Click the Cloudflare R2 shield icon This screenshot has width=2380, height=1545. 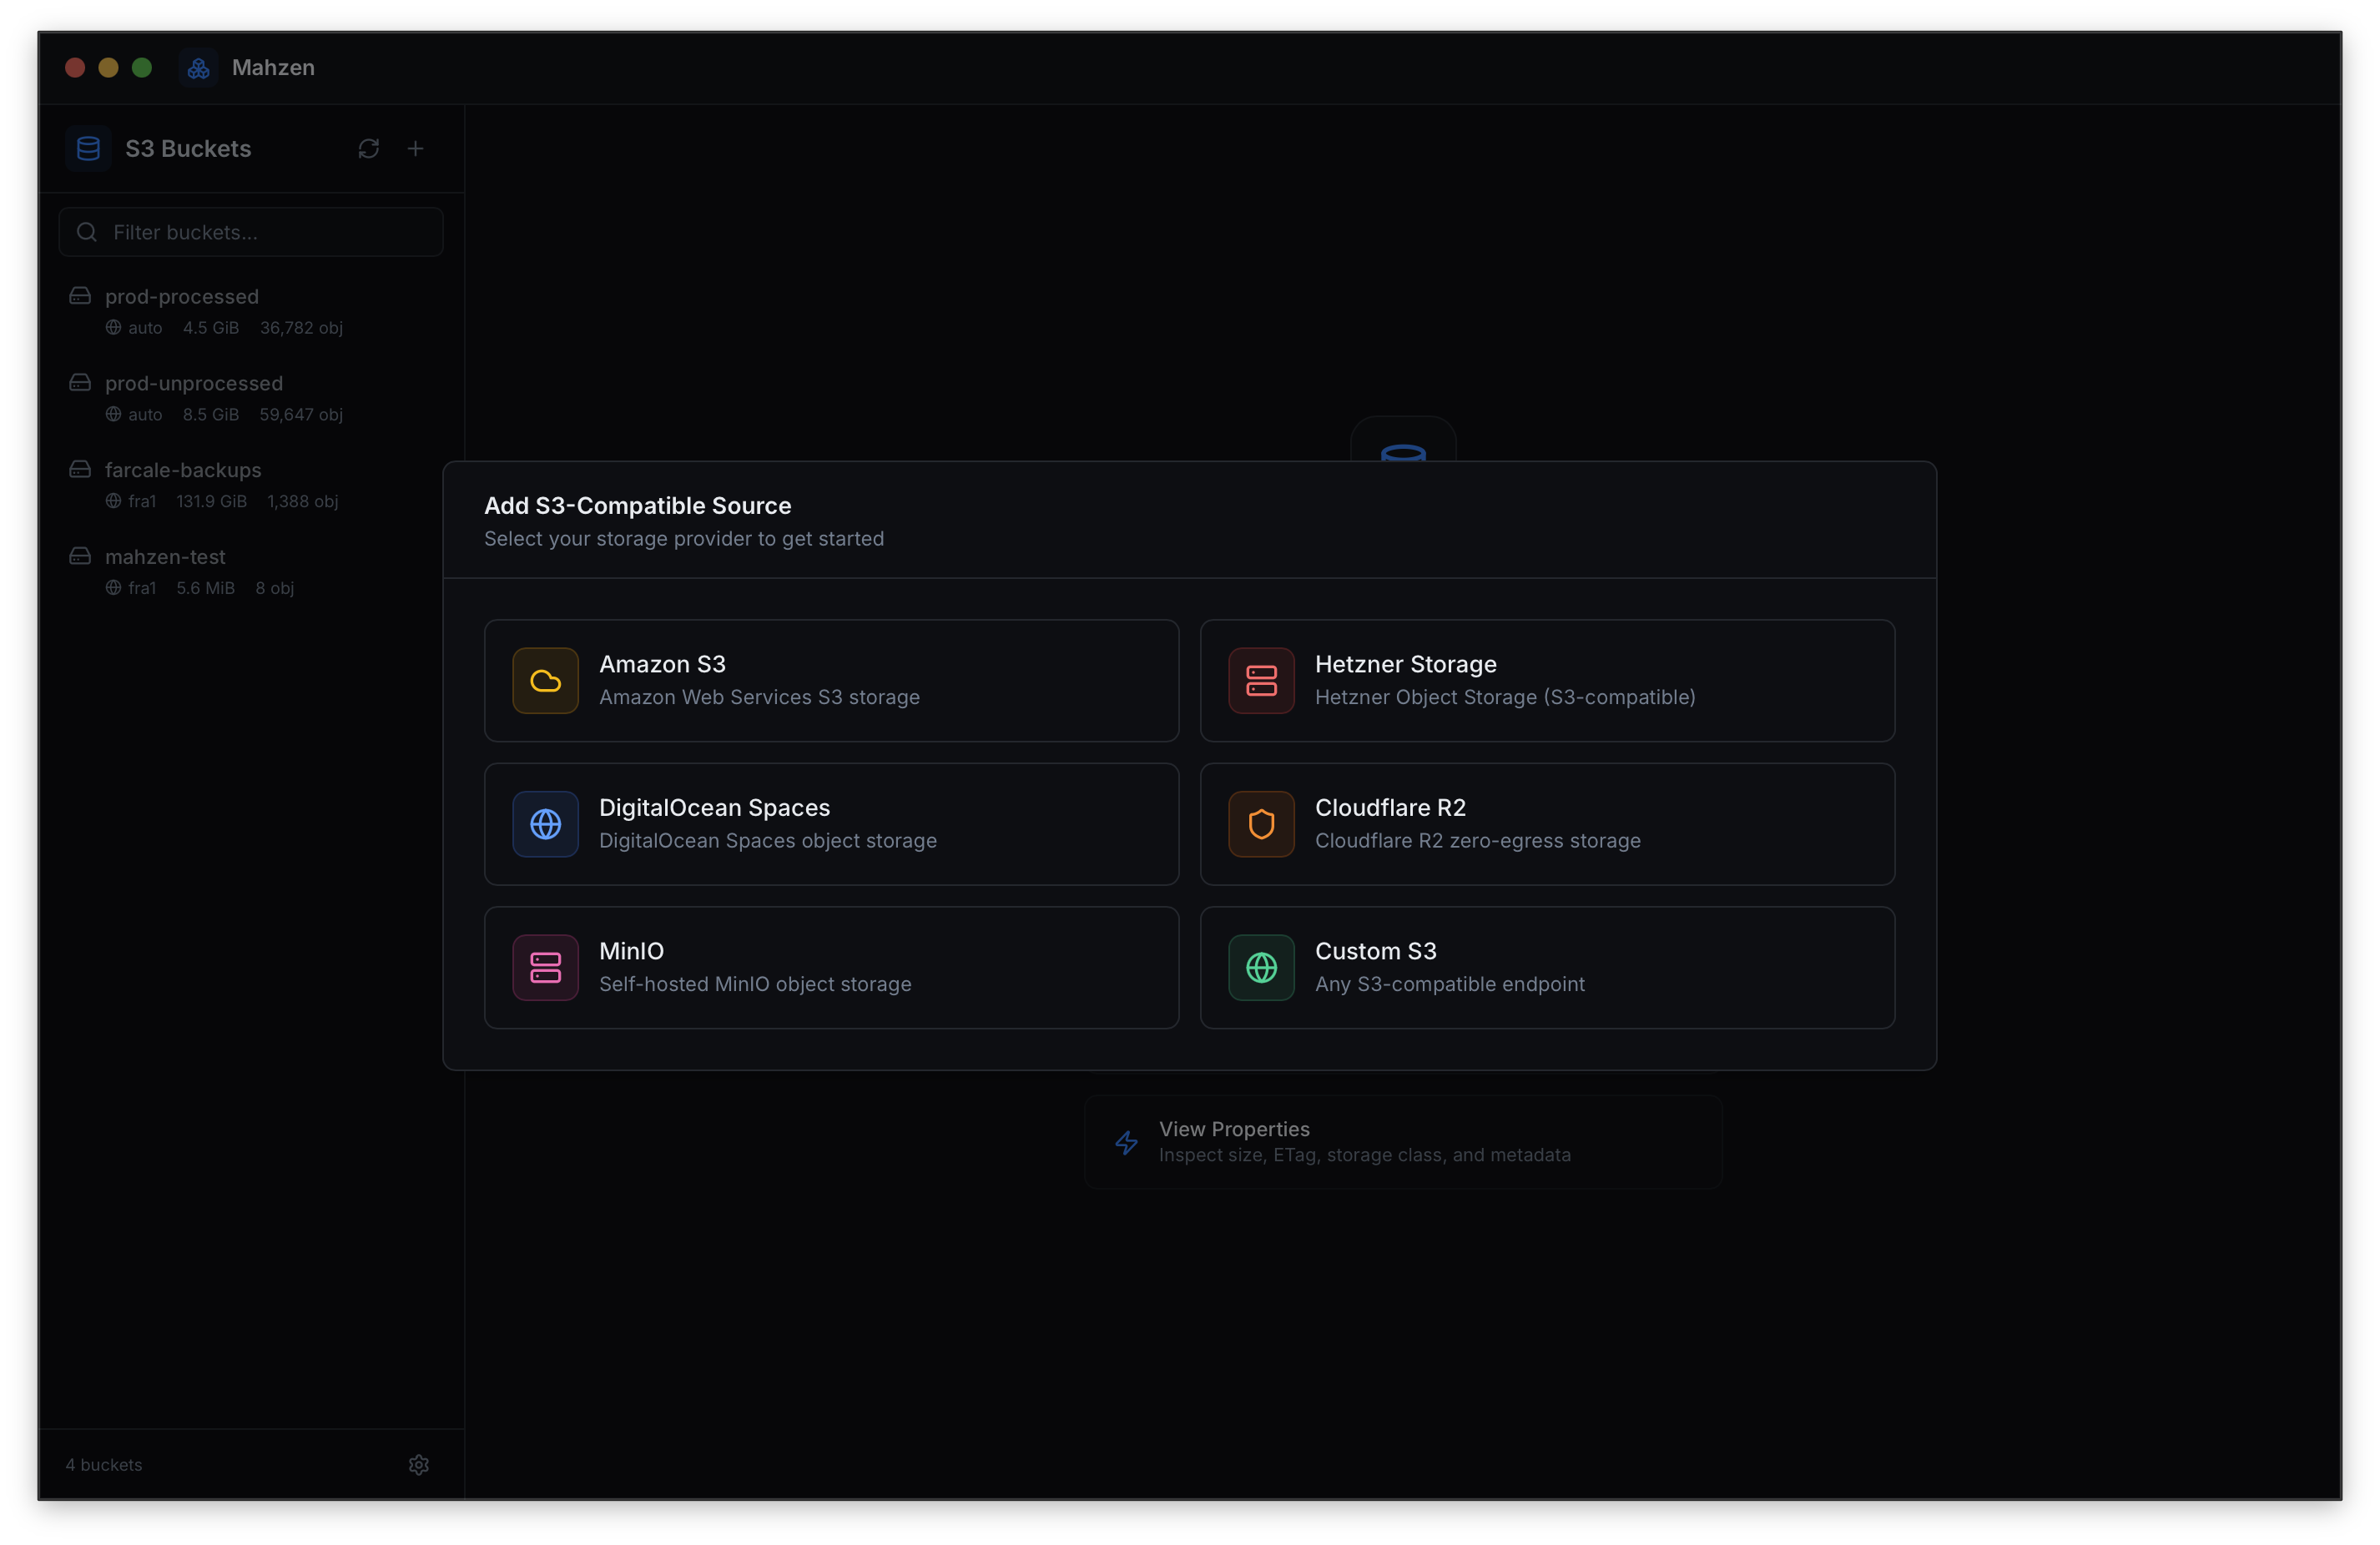[1261, 824]
